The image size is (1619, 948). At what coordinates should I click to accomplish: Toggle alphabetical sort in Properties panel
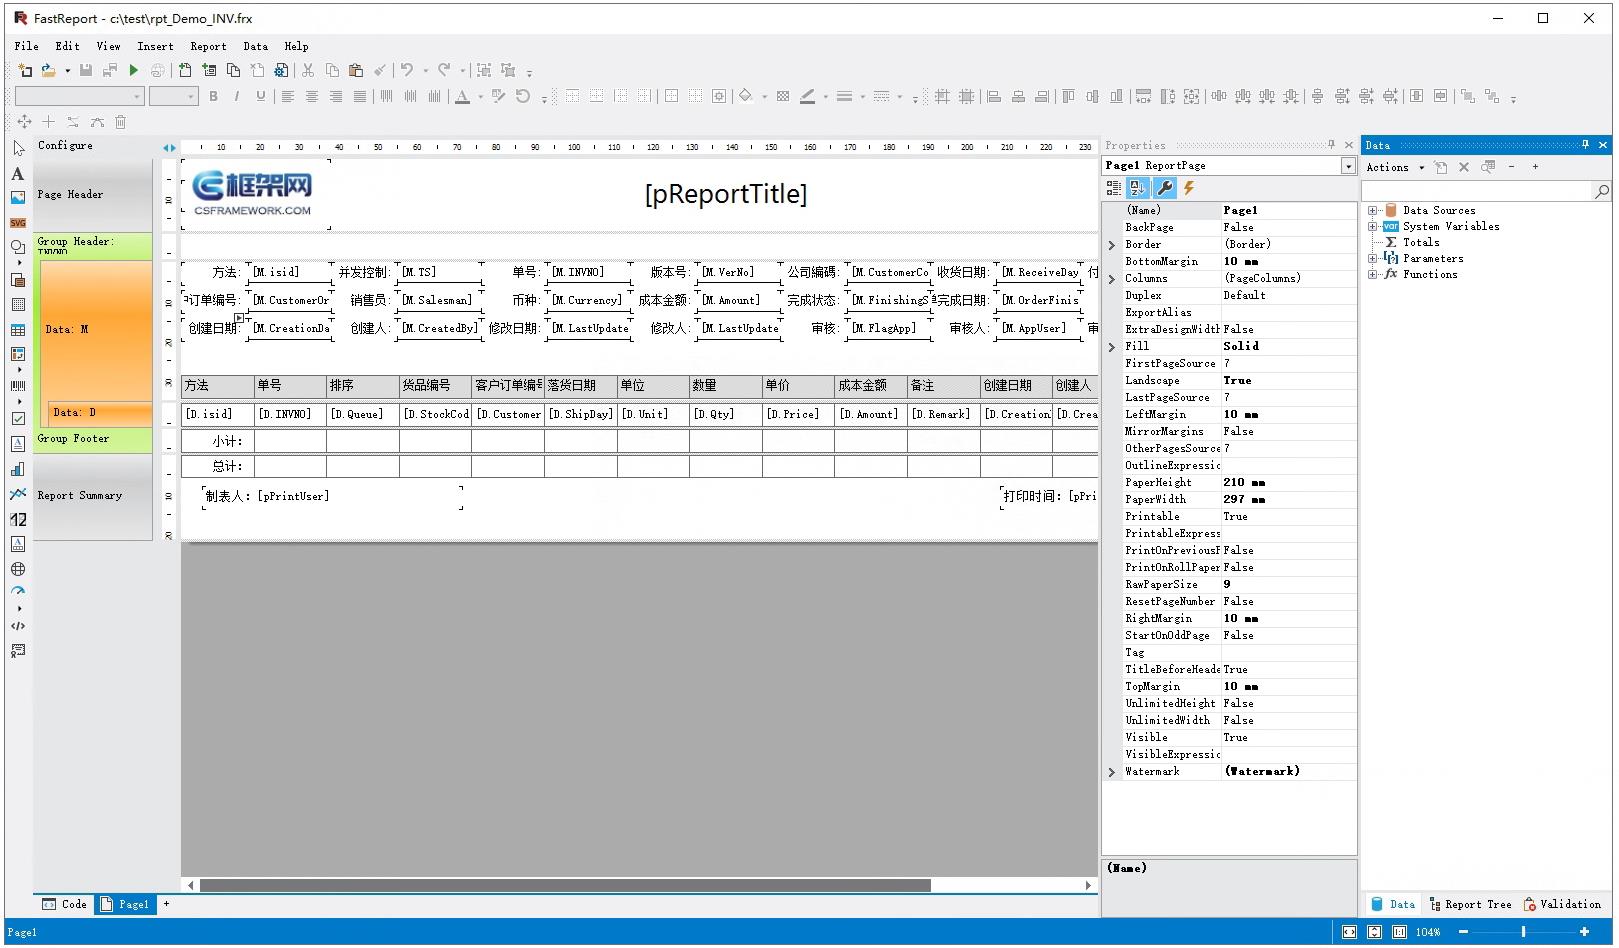coord(1138,188)
